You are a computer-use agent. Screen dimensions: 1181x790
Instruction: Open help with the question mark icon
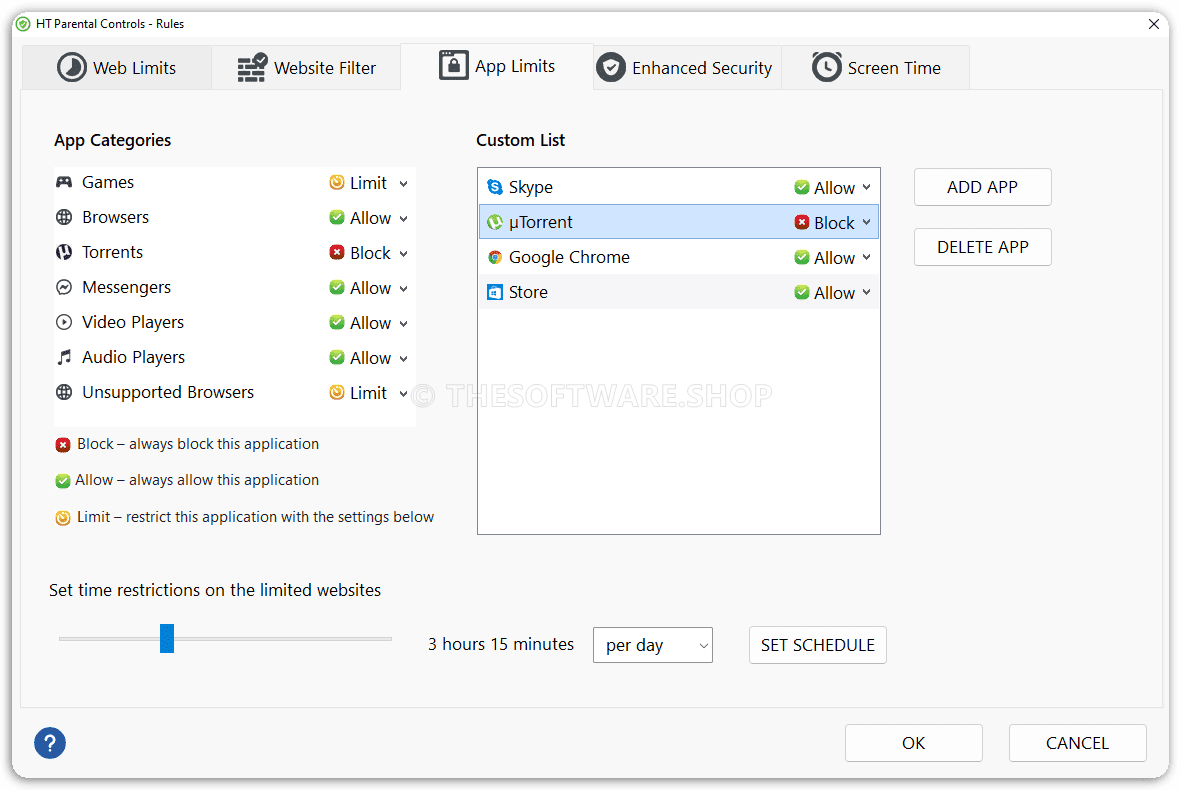click(50, 743)
